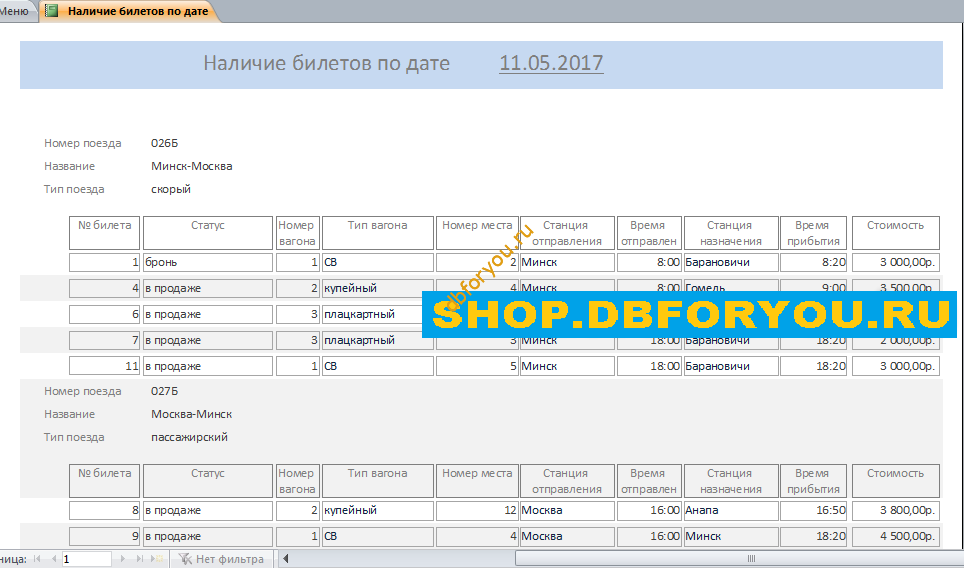The width and height of the screenshot is (964, 568).
Task: Click departure station 'Москва' in ticket 9 row
Action: coord(567,536)
